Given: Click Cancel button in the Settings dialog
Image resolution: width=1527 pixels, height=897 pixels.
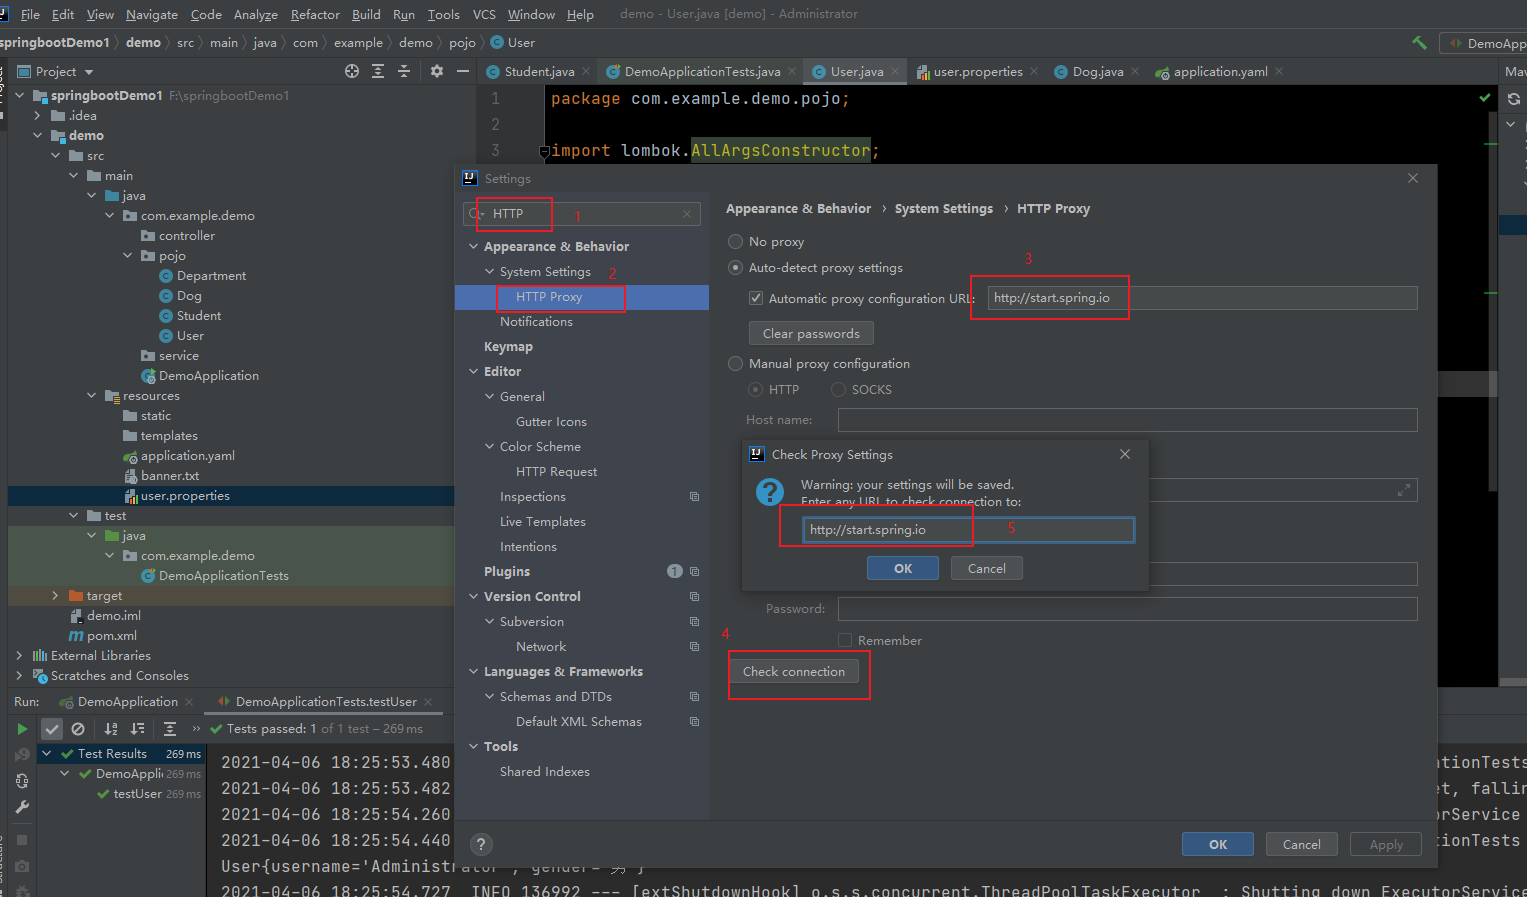Looking at the screenshot, I should click(1302, 844).
